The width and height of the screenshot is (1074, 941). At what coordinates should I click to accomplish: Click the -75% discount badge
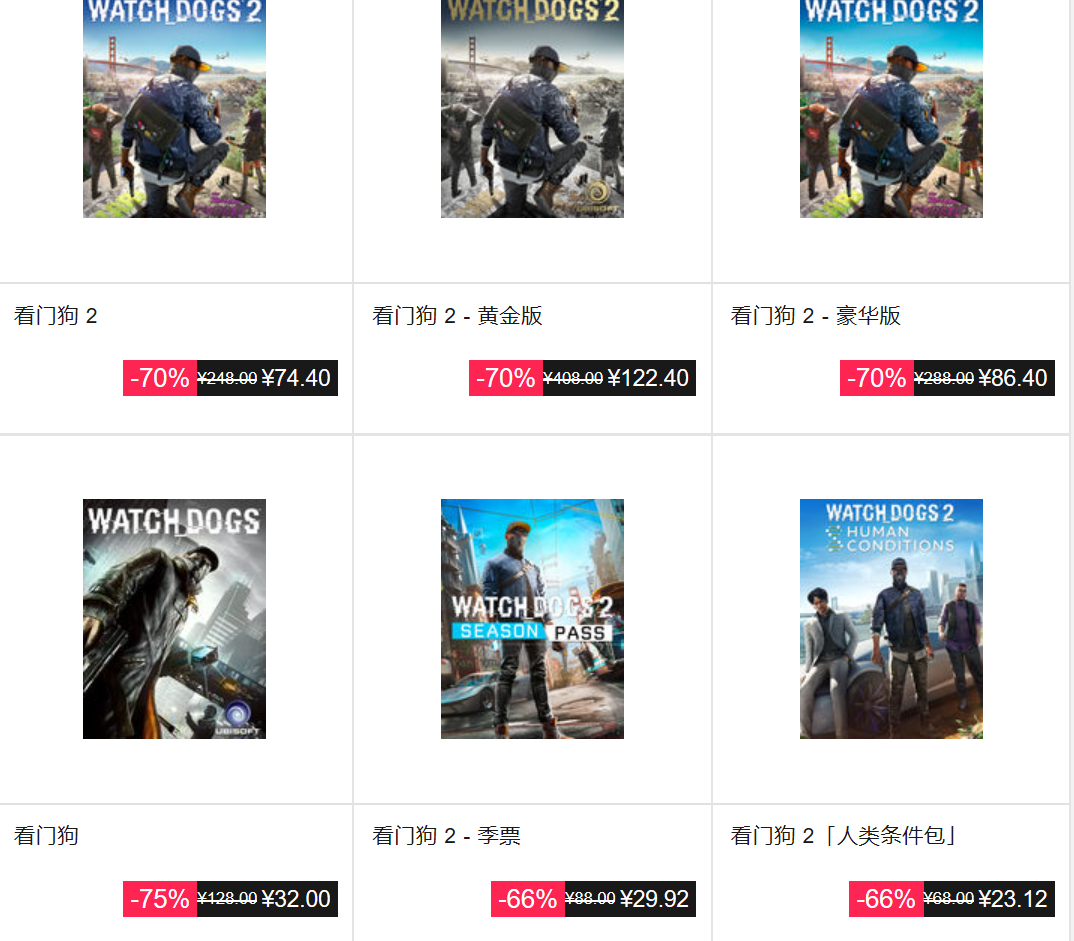[x=160, y=899]
